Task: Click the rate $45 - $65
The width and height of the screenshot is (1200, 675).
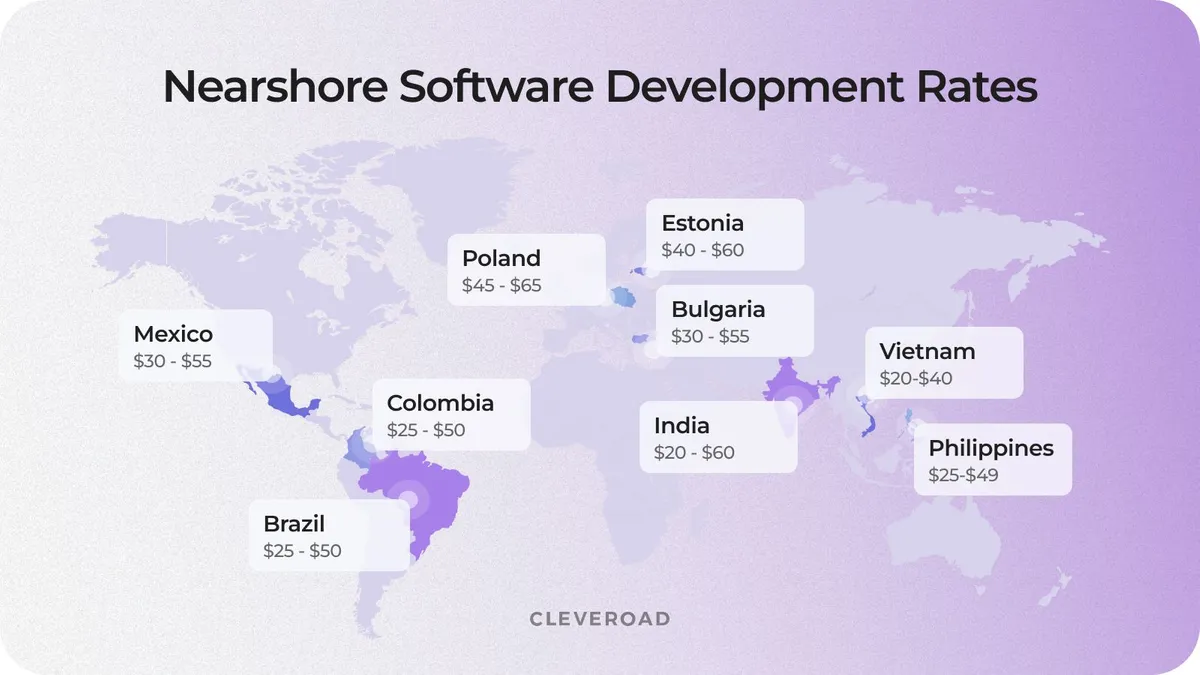Action: [501, 286]
